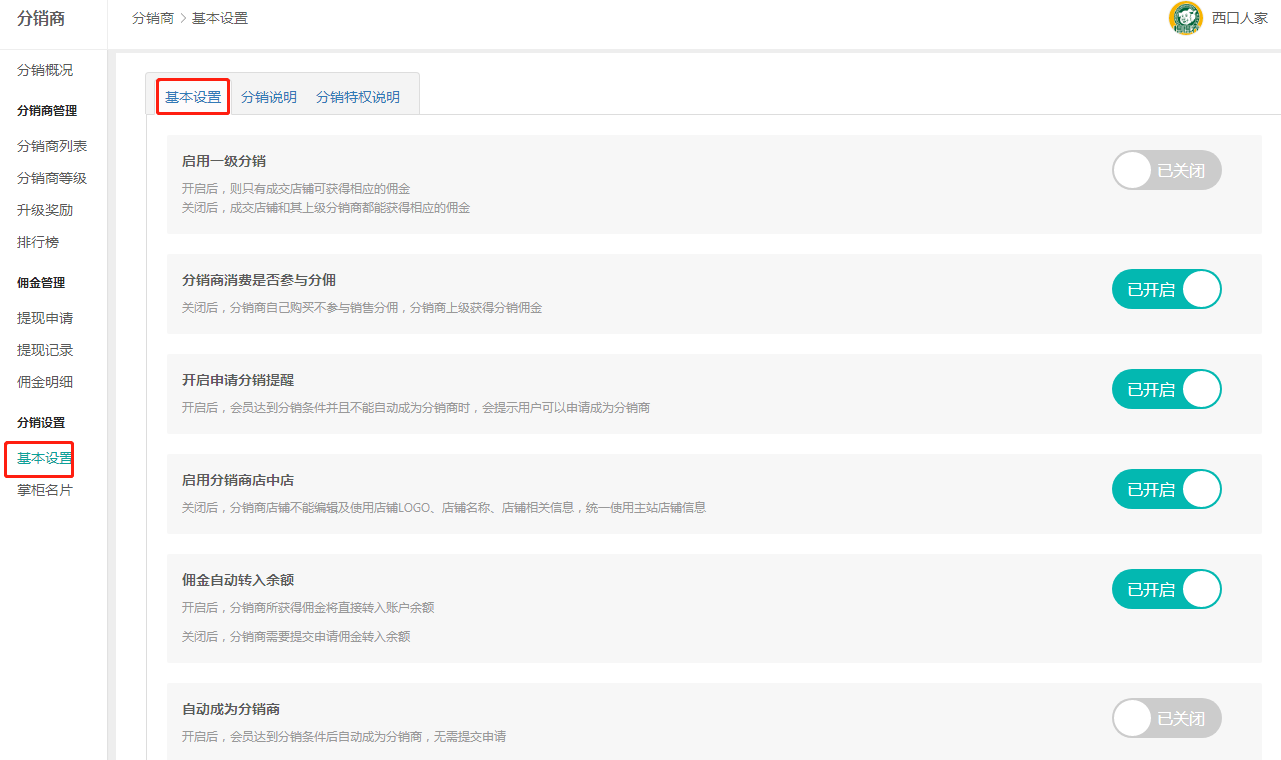Click the user avatar icon
The image size is (1281, 760).
pyautogui.click(x=1185, y=18)
